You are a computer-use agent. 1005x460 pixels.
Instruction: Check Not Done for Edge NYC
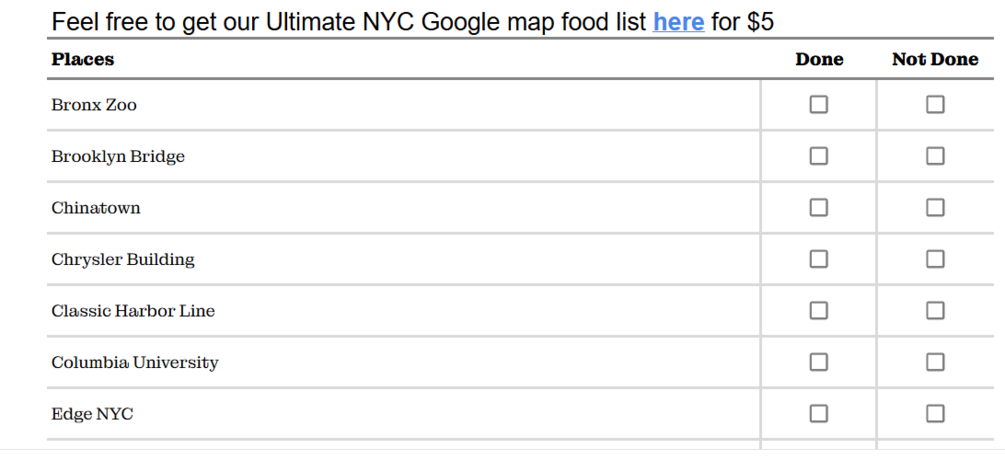coord(935,414)
